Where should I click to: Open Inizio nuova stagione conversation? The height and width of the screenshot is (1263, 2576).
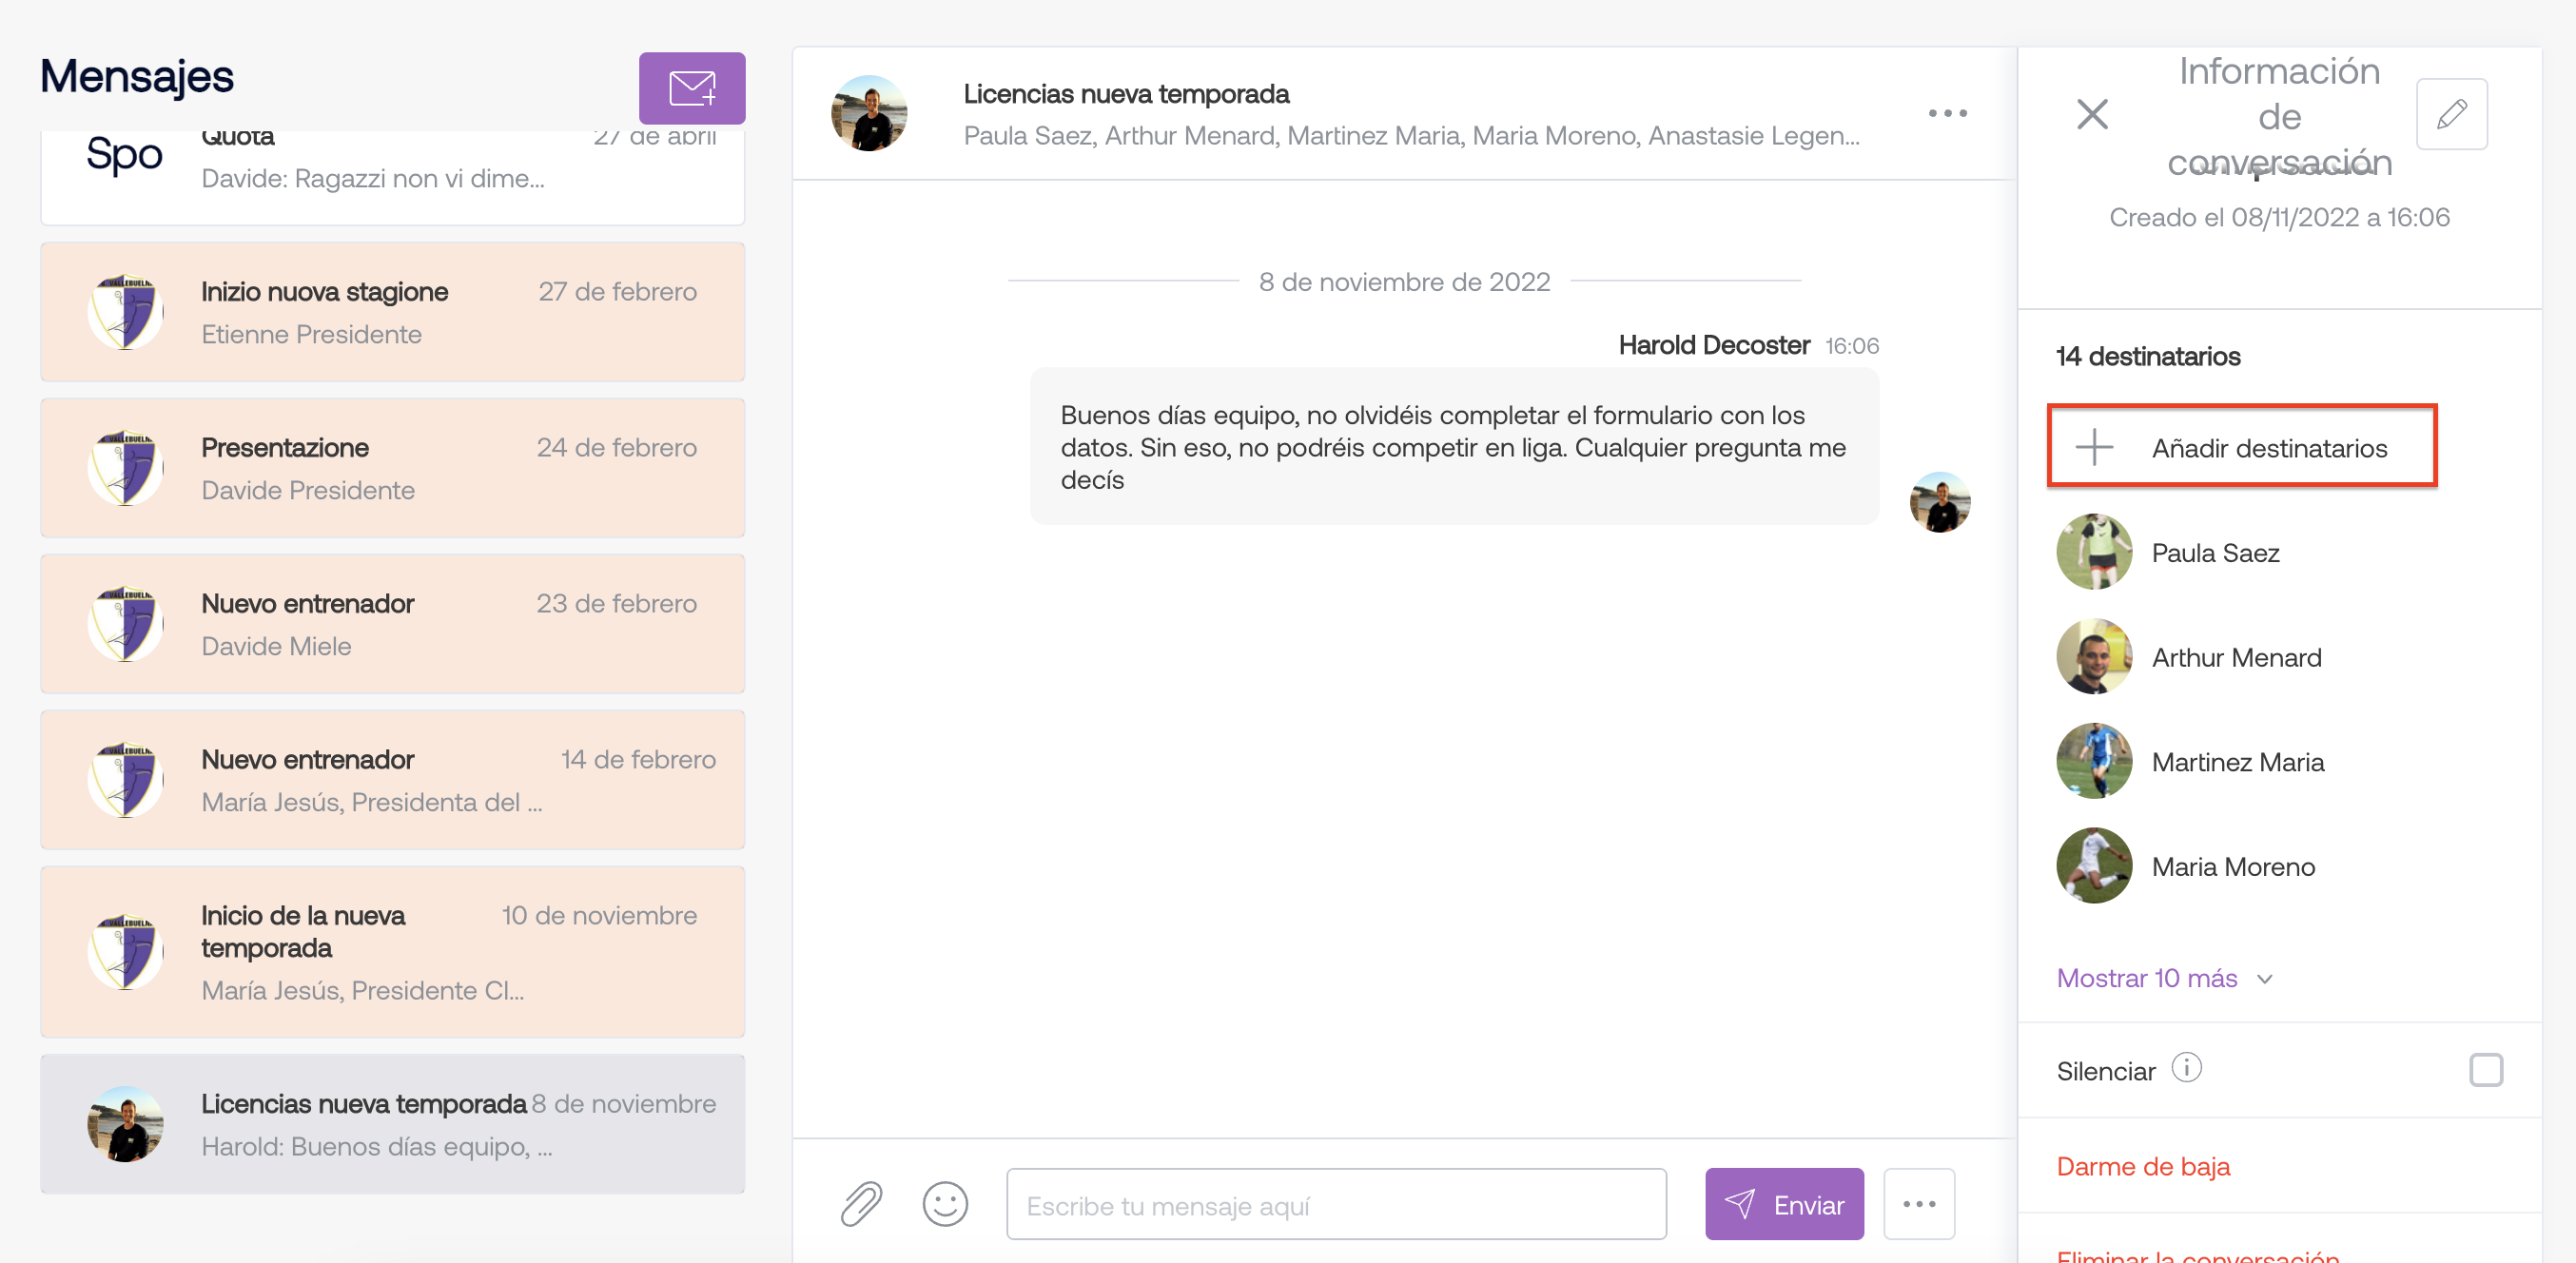pos(392,312)
